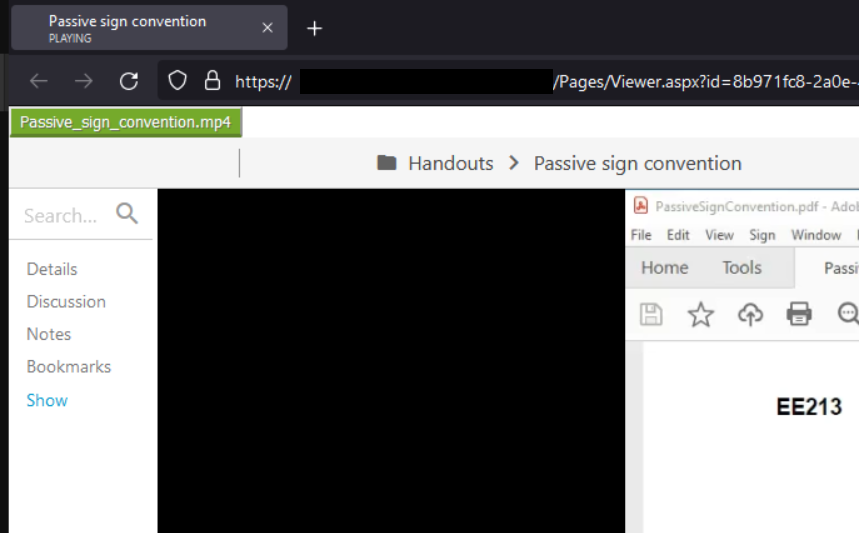Open a new browser tab with the plus icon

[314, 28]
